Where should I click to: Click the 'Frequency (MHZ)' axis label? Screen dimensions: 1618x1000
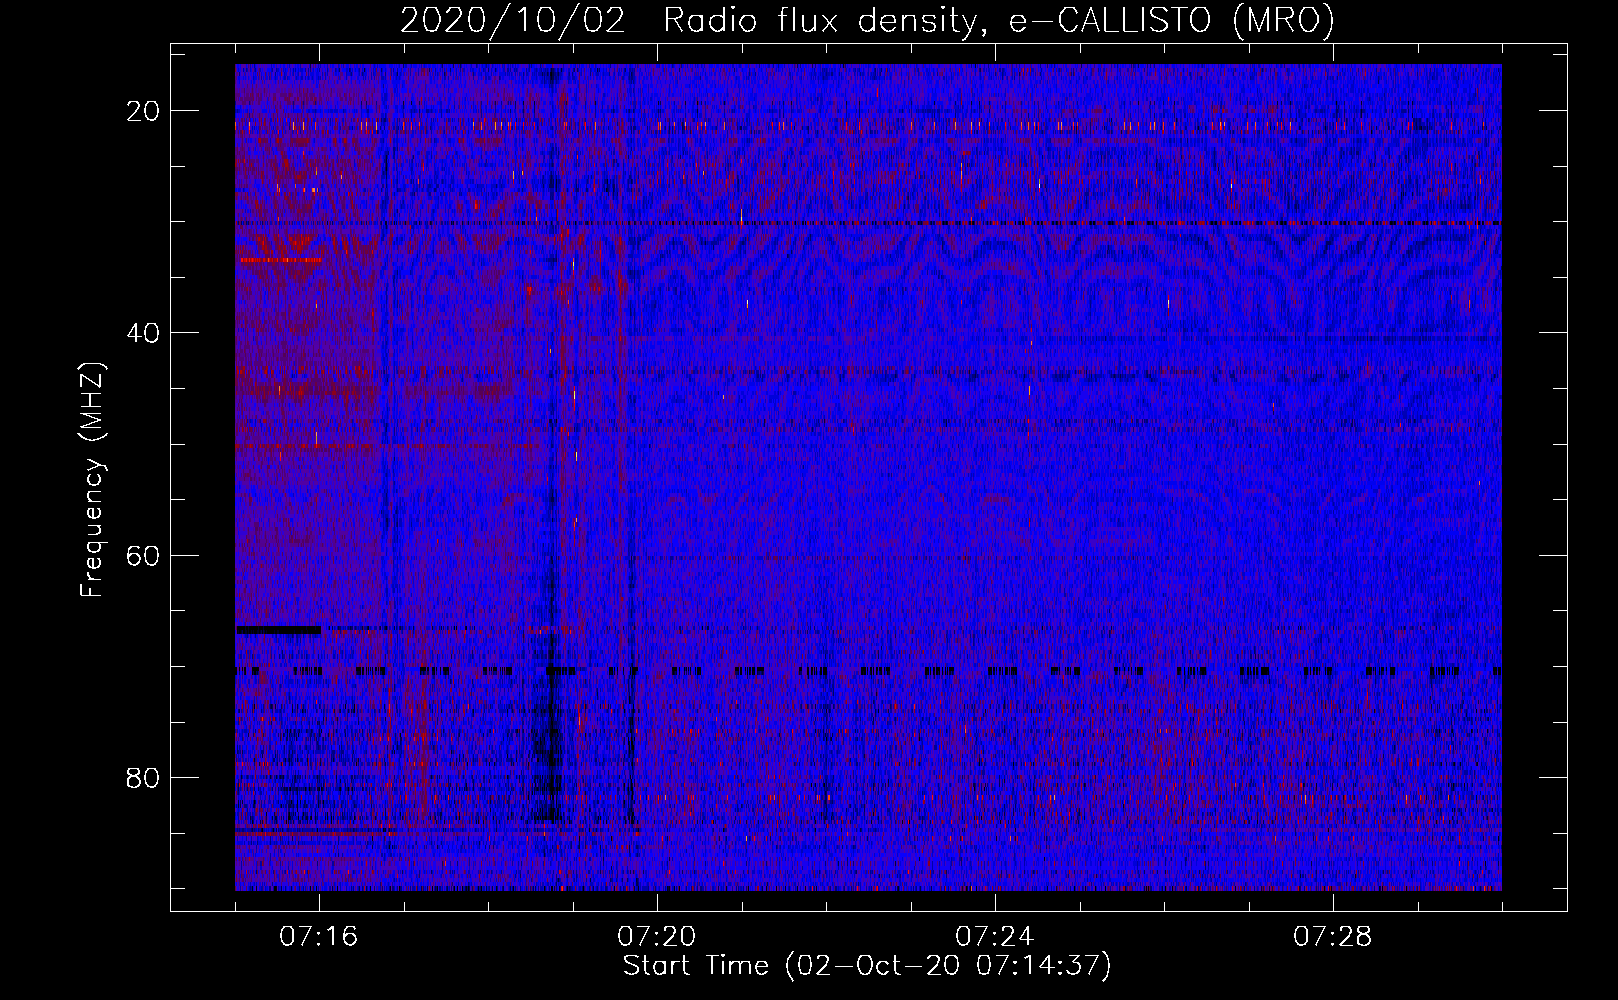92,480
